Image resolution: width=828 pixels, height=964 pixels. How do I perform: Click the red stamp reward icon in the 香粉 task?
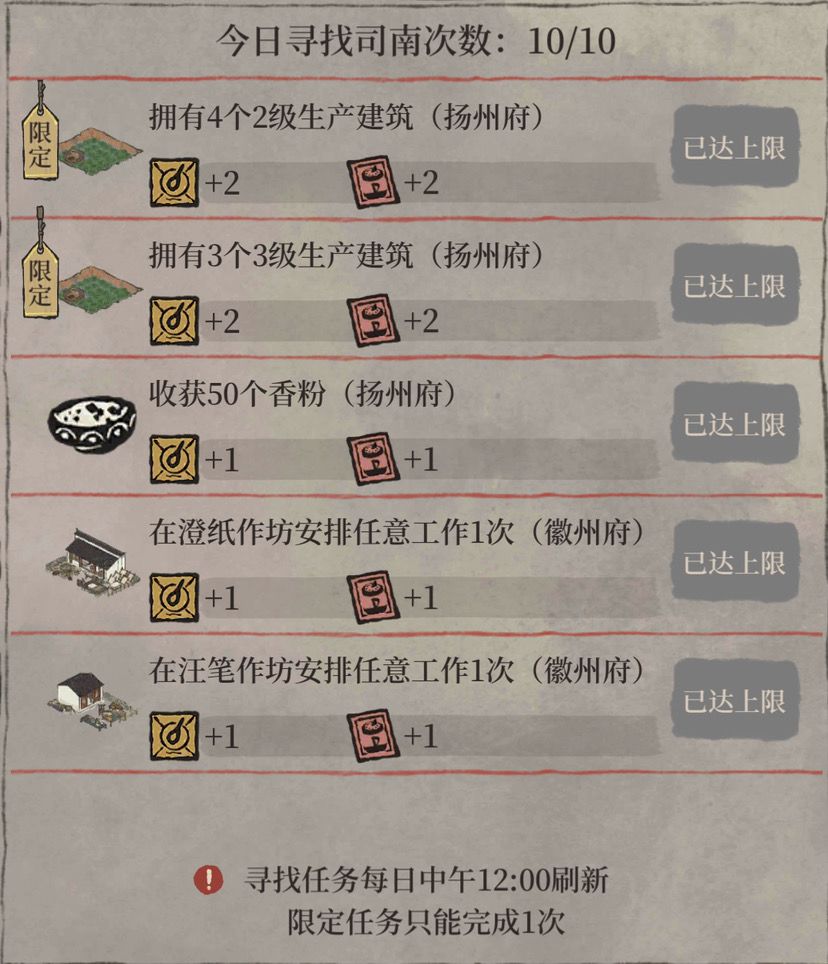pyautogui.click(x=373, y=459)
